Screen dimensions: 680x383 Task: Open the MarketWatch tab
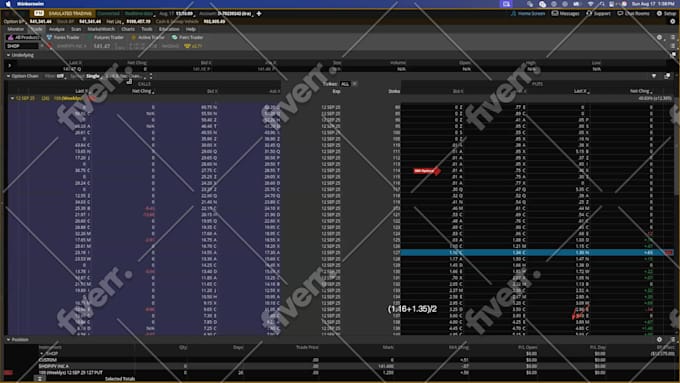point(101,29)
